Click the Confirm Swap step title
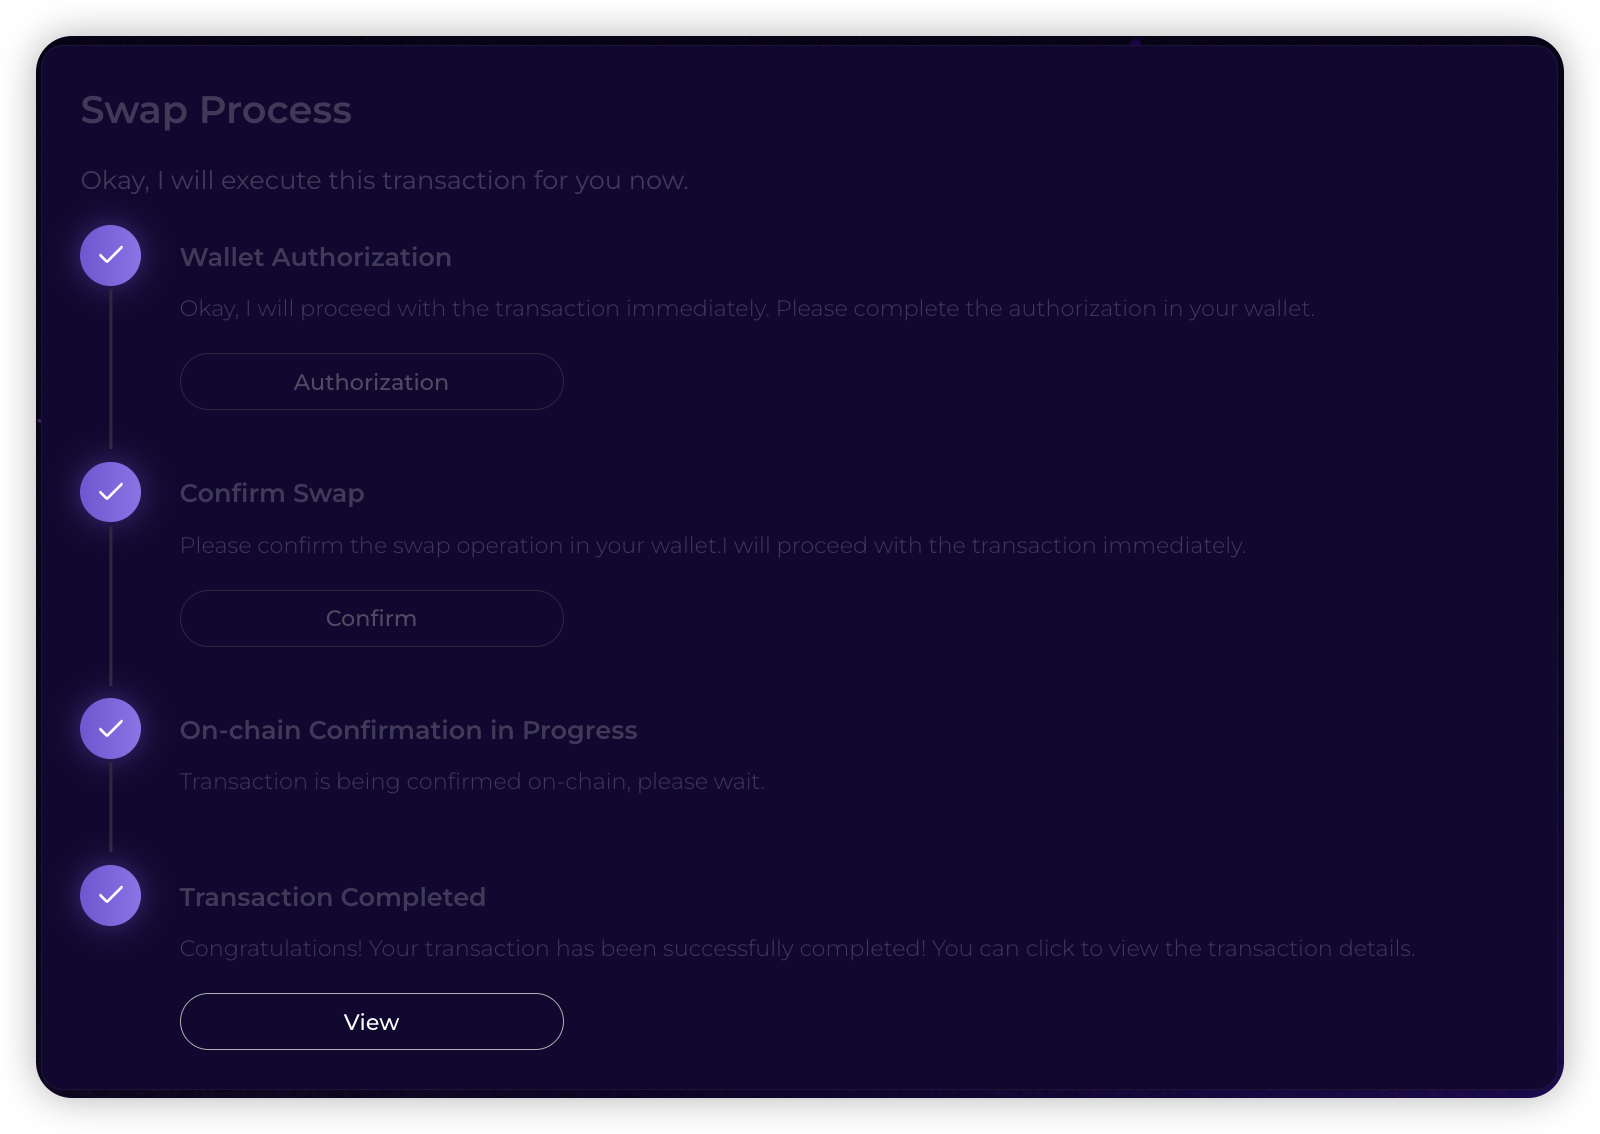Viewport: 1600px width, 1134px height. (272, 494)
